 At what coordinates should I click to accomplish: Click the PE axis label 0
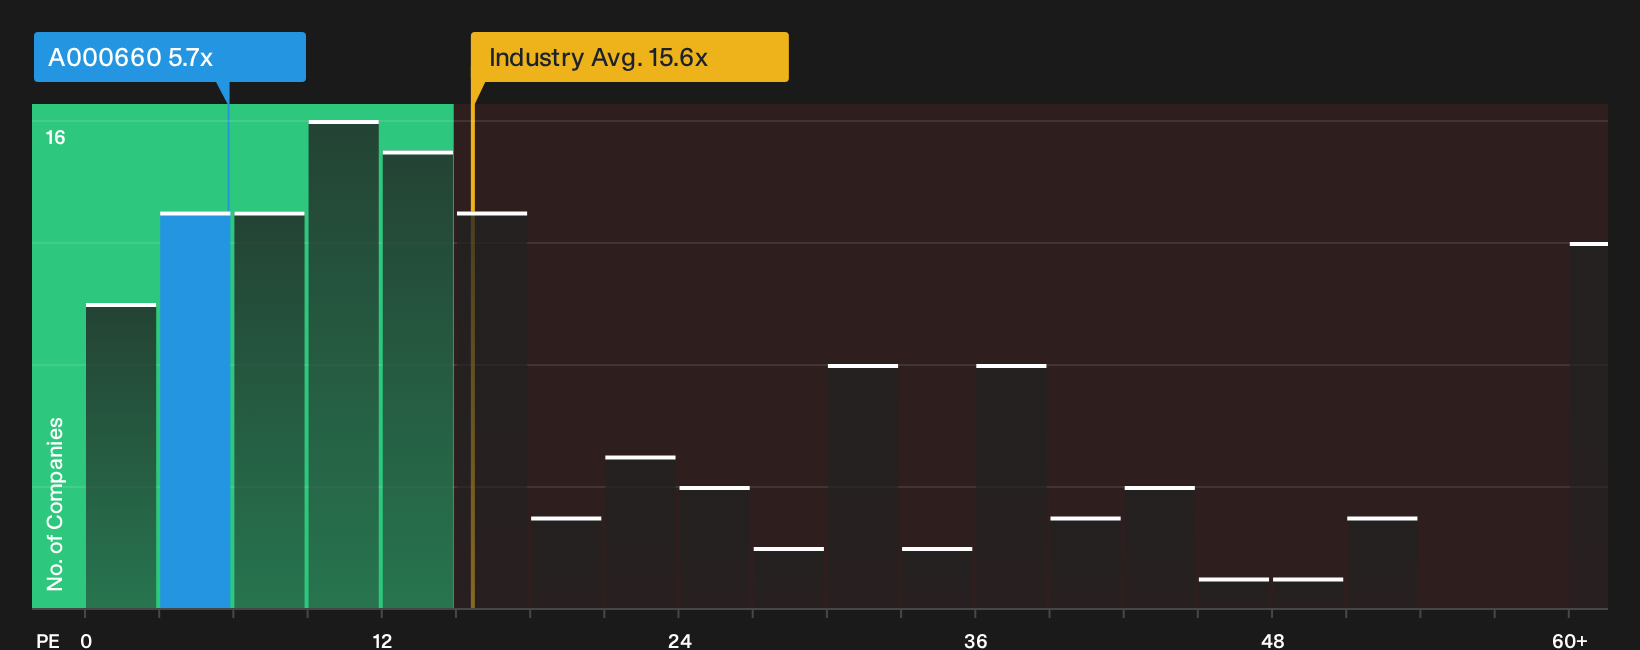(x=86, y=641)
